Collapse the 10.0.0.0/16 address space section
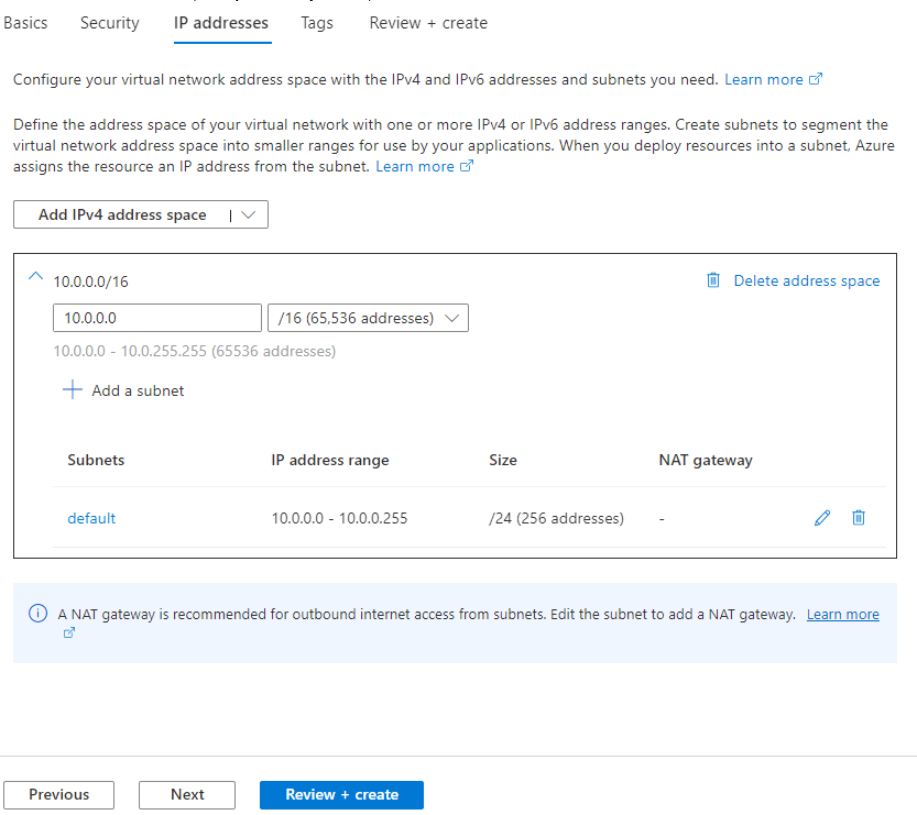 36,276
